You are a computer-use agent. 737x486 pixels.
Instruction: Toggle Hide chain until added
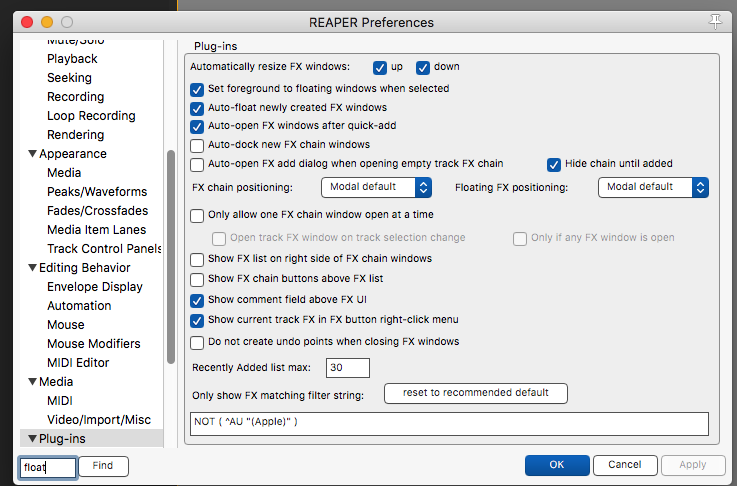click(x=554, y=164)
